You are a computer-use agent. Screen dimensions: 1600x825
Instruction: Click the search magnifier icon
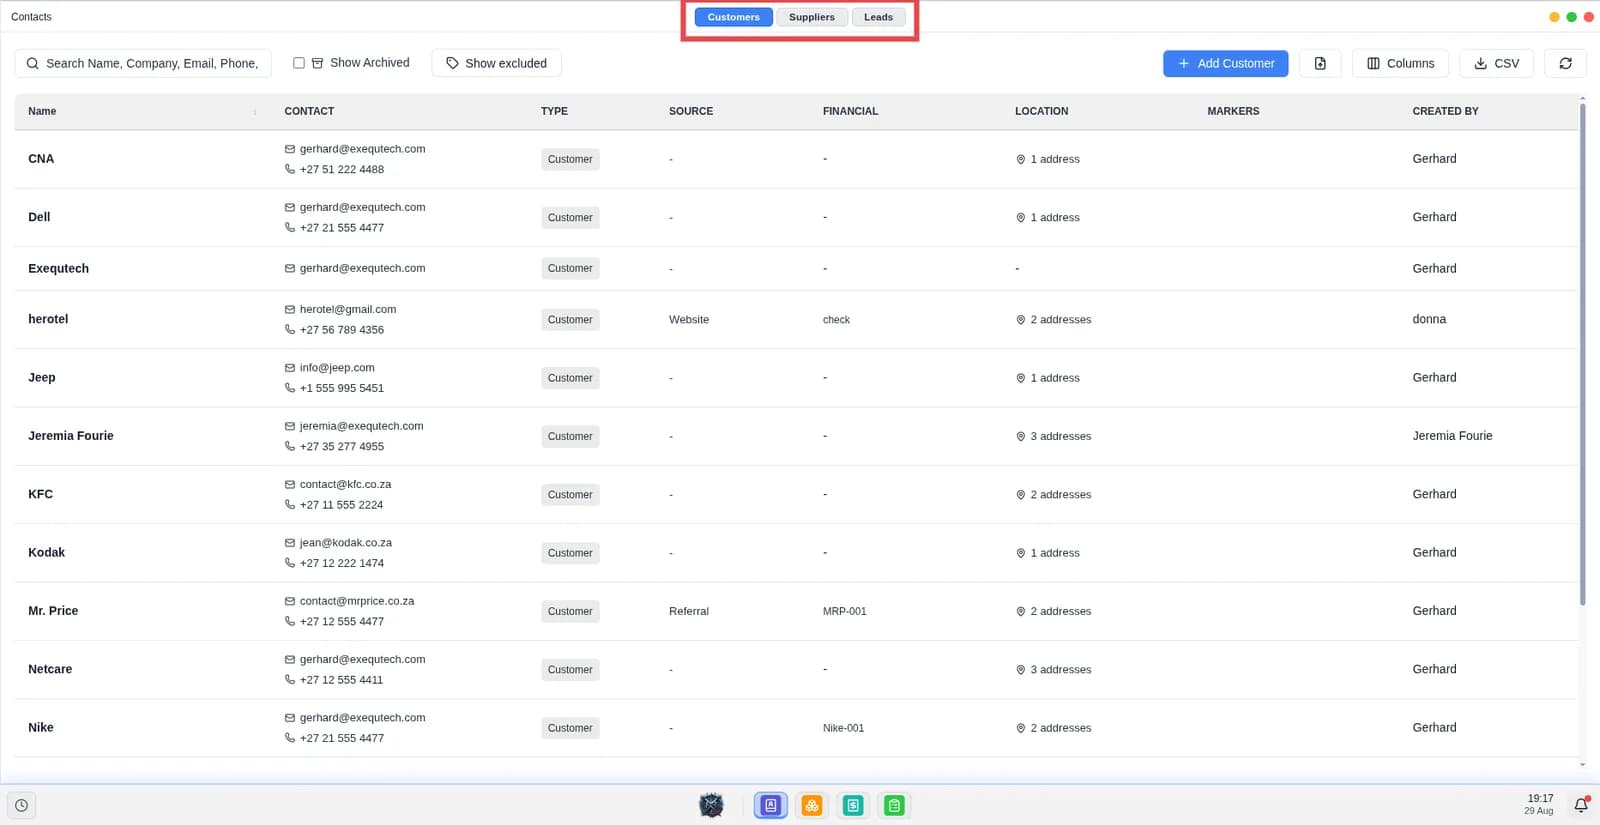pos(33,63)
